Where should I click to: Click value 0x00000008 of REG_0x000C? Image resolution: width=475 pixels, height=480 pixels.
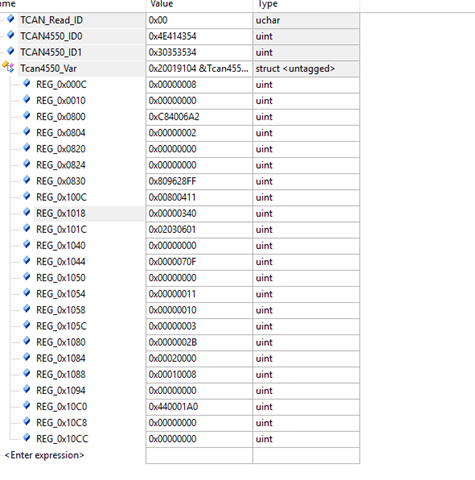(172, 85)
